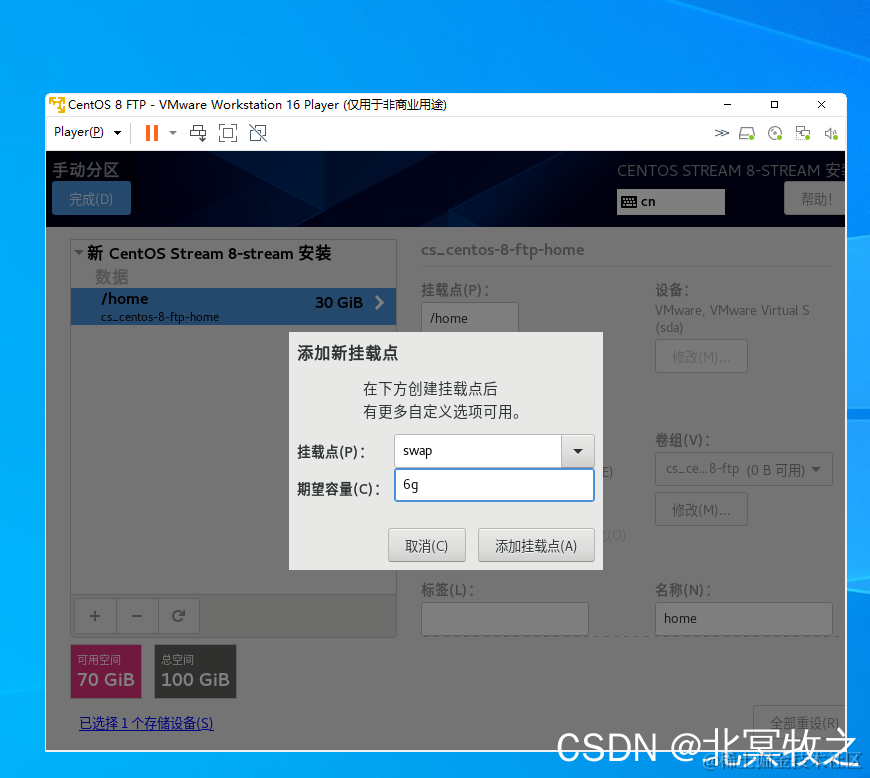Send Ctrl+Alt+Del to the virtual machine
This screenshot has height=778, width=870.
198,133
